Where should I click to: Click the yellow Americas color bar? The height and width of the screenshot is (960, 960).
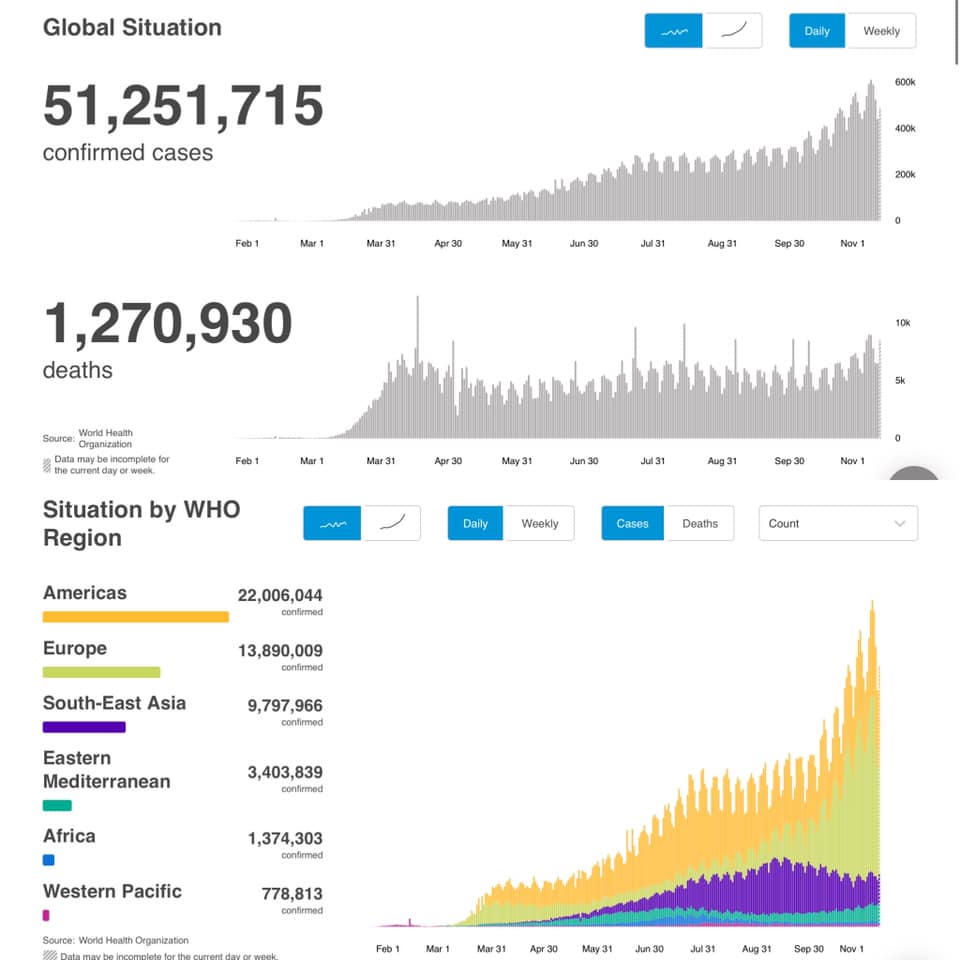point(136,617)
